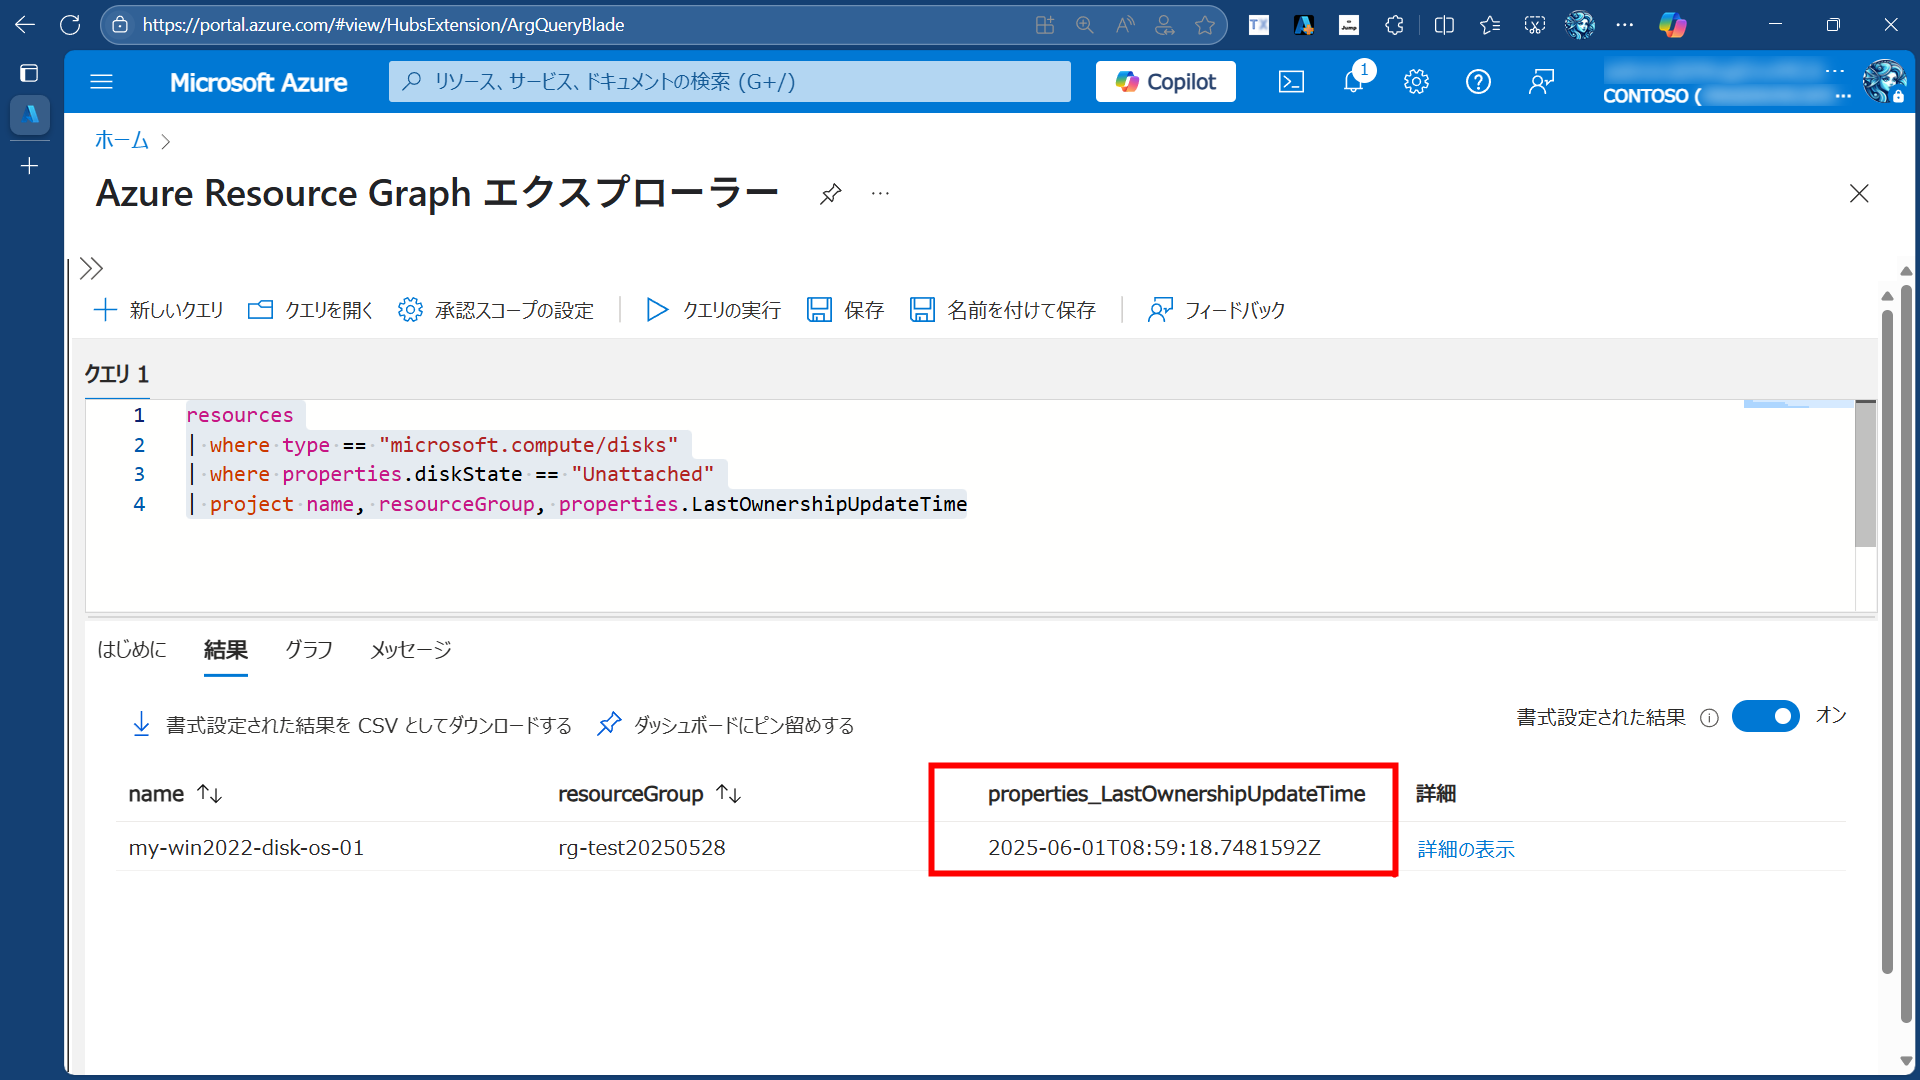Sort results by the resourceGroup column

650,794
